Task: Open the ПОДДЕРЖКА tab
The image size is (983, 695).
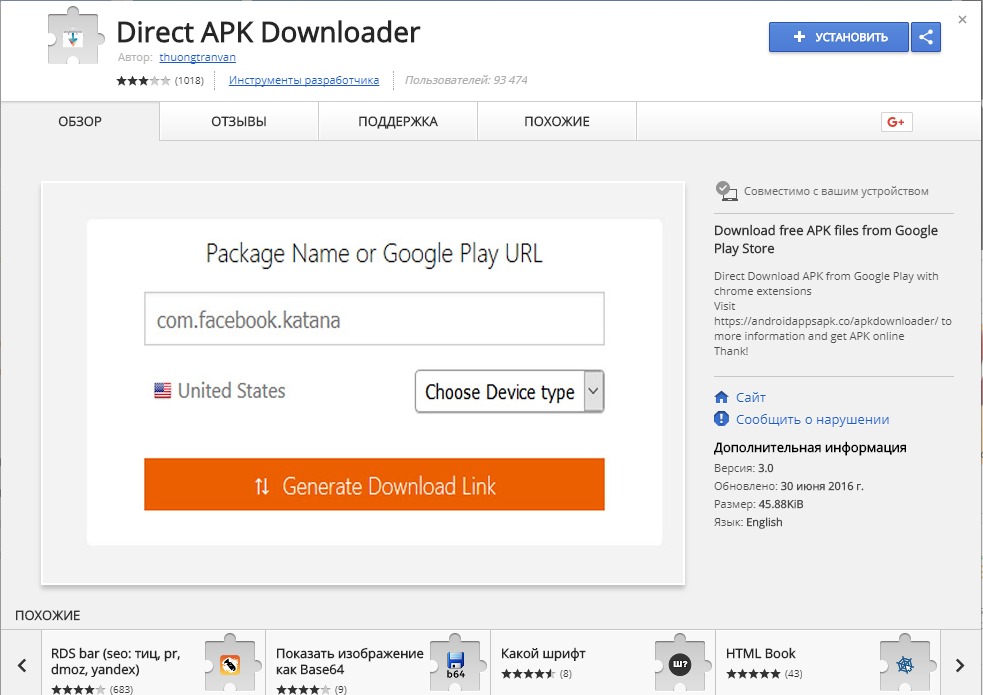Action: (398, 121)
